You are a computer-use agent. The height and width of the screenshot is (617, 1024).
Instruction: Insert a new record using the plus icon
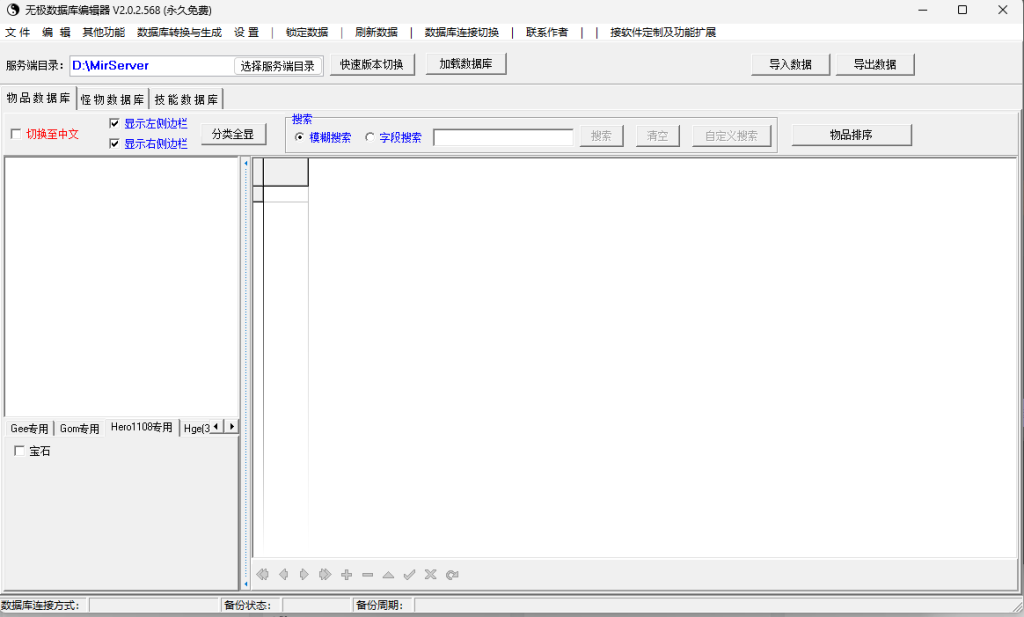[345, 574]
